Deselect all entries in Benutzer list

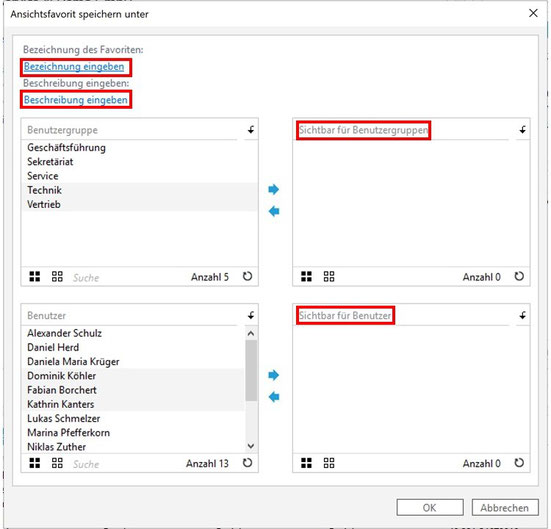pyautogui.click(x=57, y=463)
